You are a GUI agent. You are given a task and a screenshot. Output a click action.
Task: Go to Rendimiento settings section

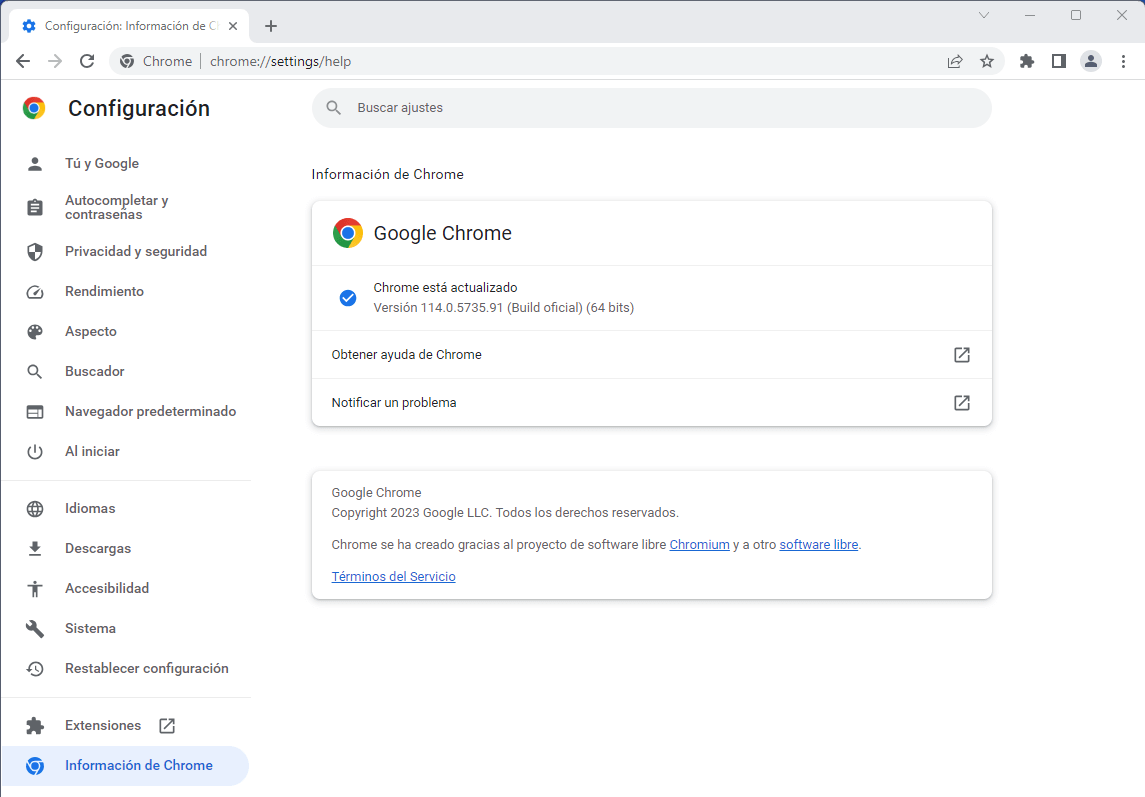pyautogui.click(x=104, y=291)
